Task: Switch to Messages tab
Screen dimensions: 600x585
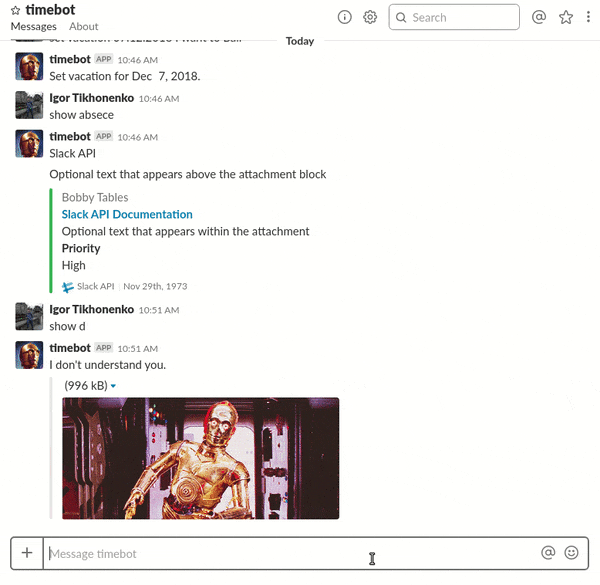Action: click(x=34, y=26)
